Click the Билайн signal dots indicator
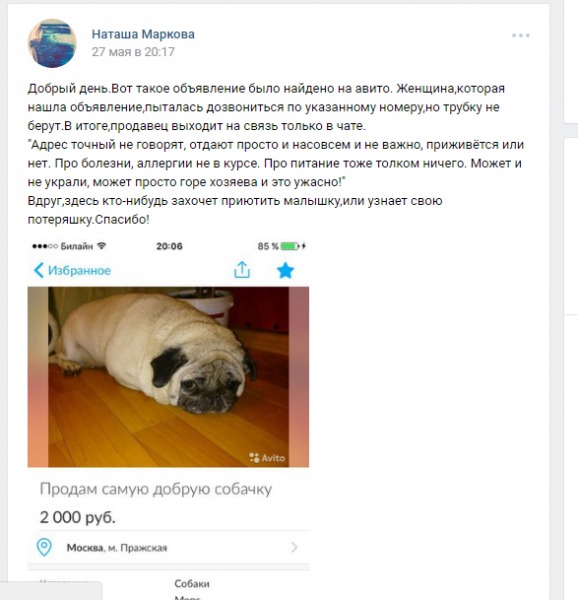 (x=45, y=246)
